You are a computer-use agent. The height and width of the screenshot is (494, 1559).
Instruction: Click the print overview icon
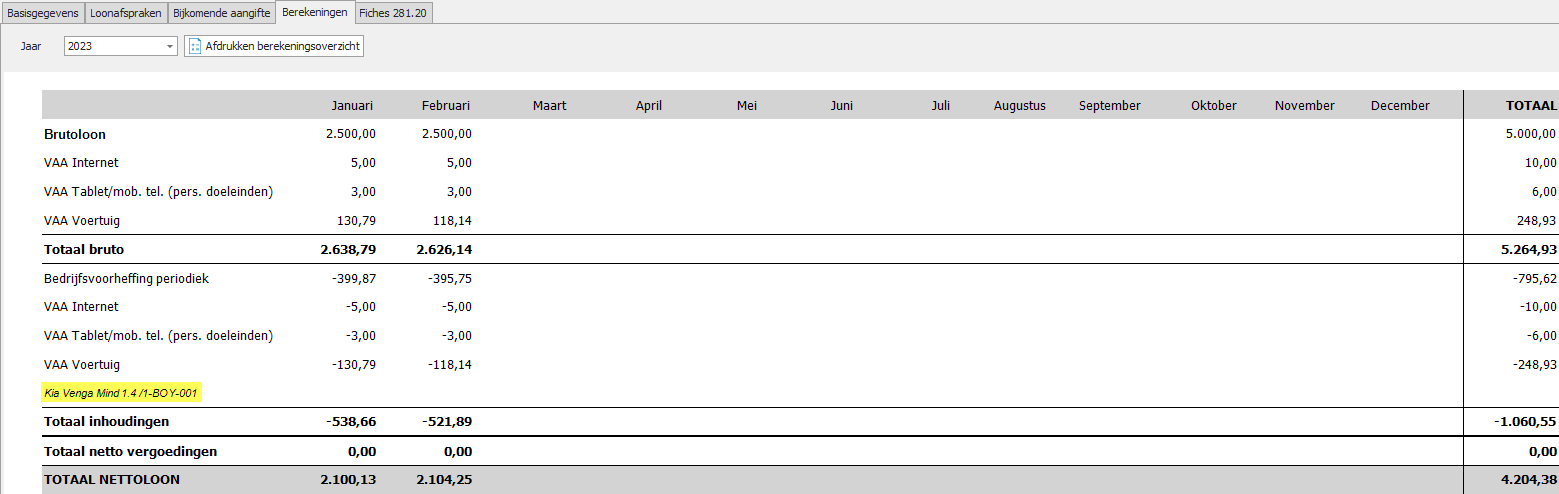[195, 47]
